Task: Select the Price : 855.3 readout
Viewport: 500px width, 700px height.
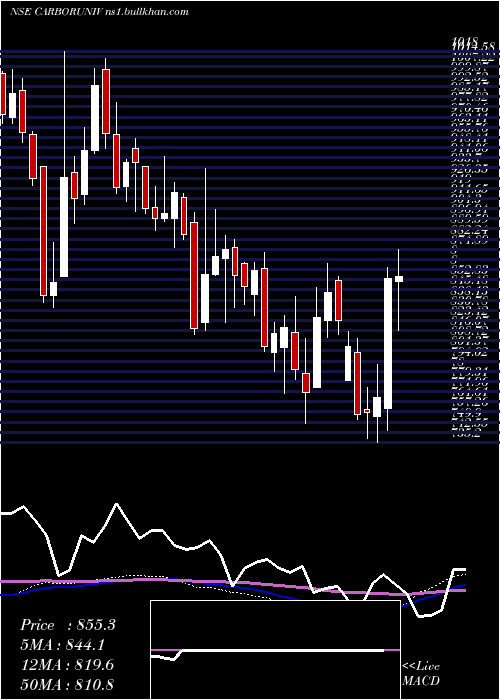Action: point(68,625)
